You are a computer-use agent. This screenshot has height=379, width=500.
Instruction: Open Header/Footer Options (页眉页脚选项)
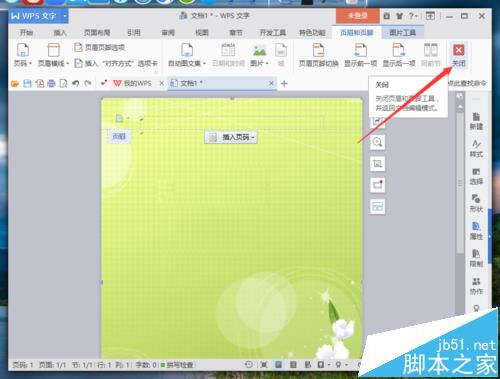[x=100, y=47]
